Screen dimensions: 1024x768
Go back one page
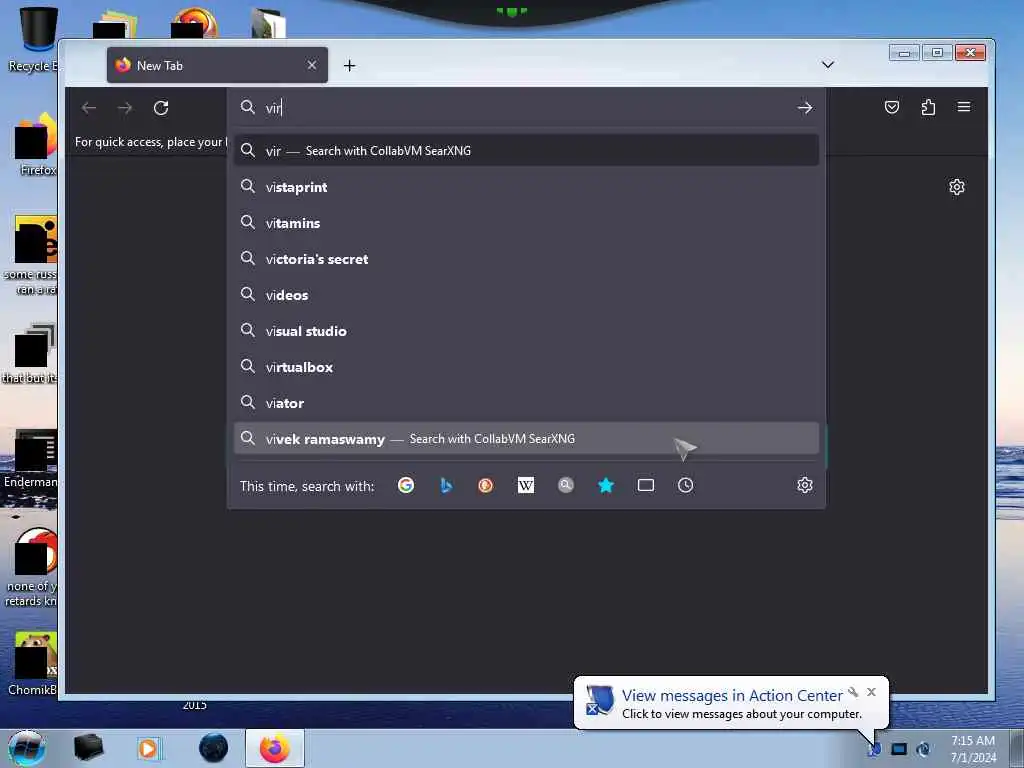pos(89,108)
